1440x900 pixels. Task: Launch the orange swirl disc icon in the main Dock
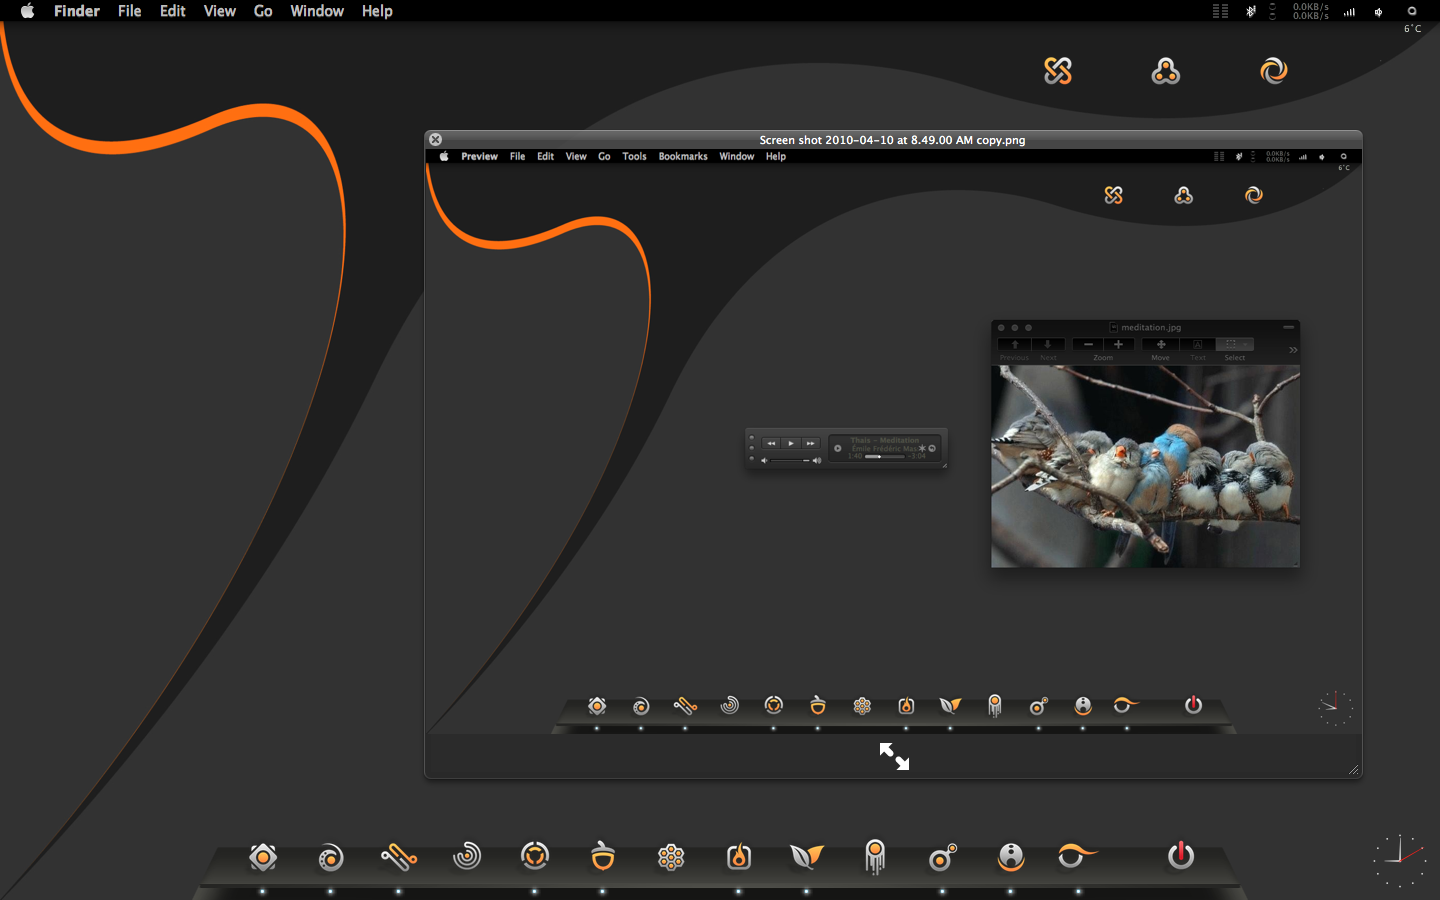click(331, 858)
